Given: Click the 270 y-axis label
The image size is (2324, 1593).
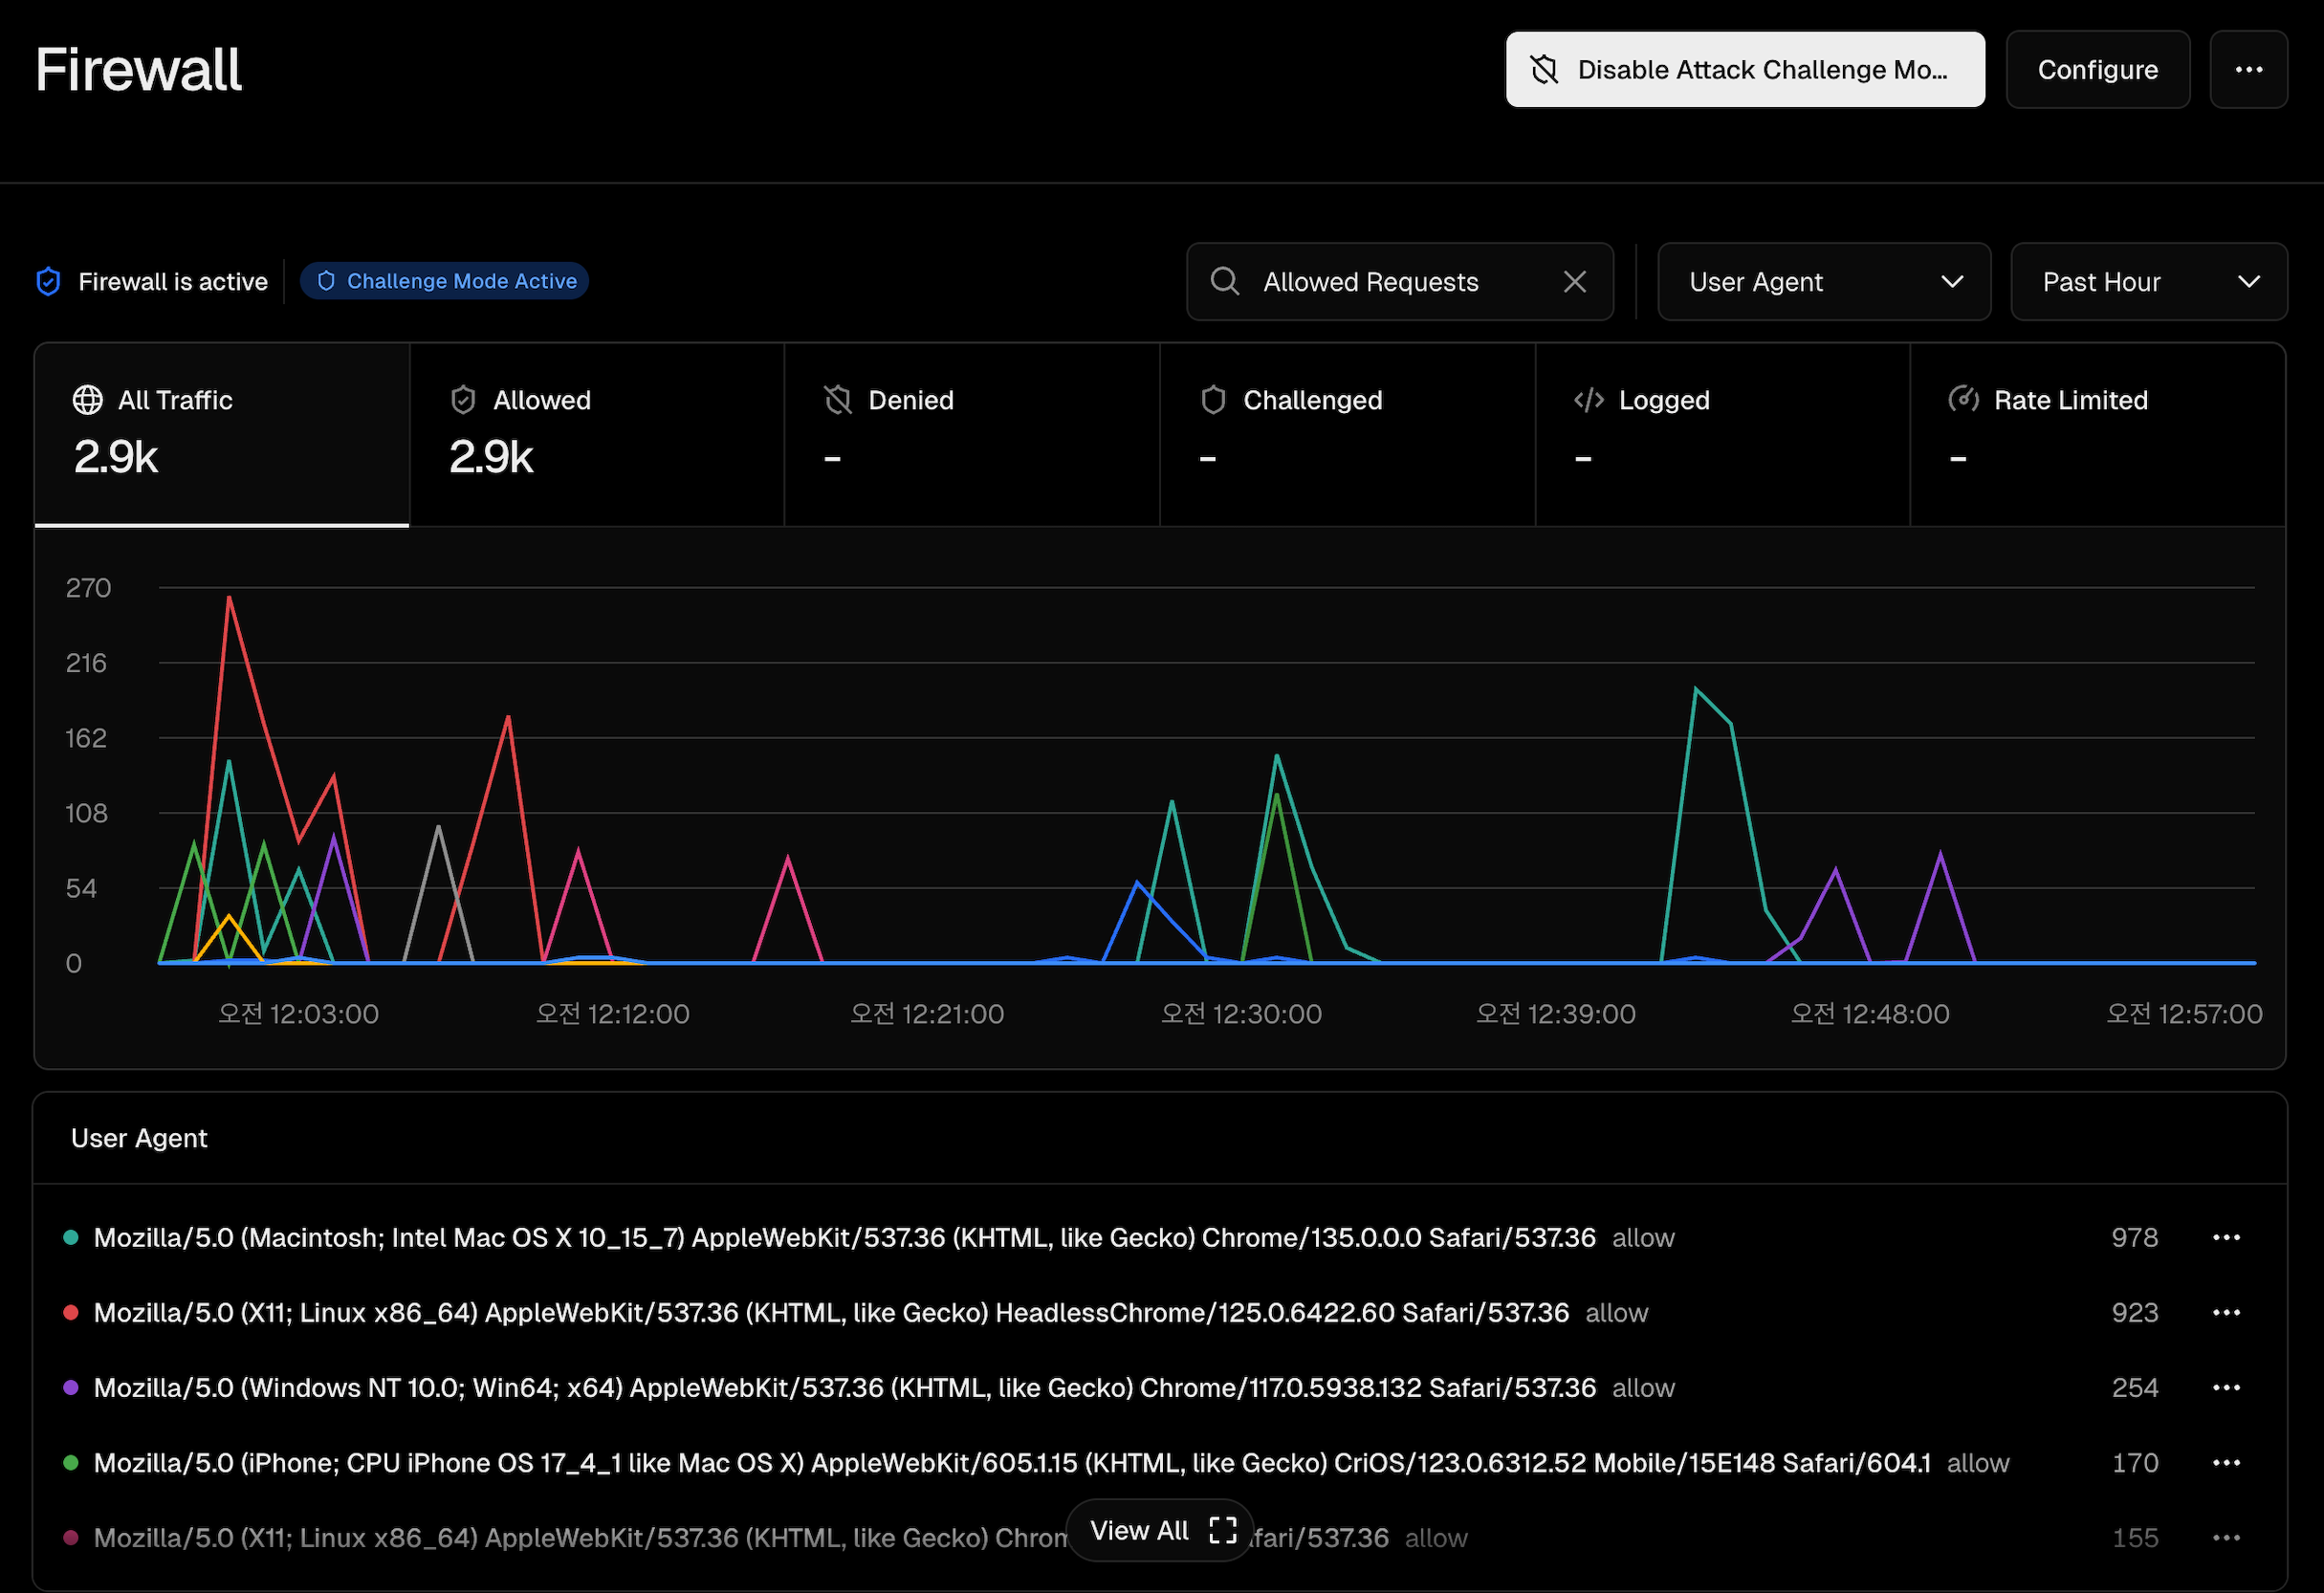Looking at the screenshot, I should point(88,588).
